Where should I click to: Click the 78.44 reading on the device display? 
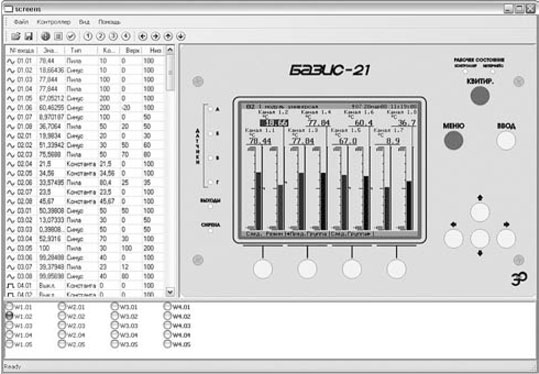coord(259,141)
